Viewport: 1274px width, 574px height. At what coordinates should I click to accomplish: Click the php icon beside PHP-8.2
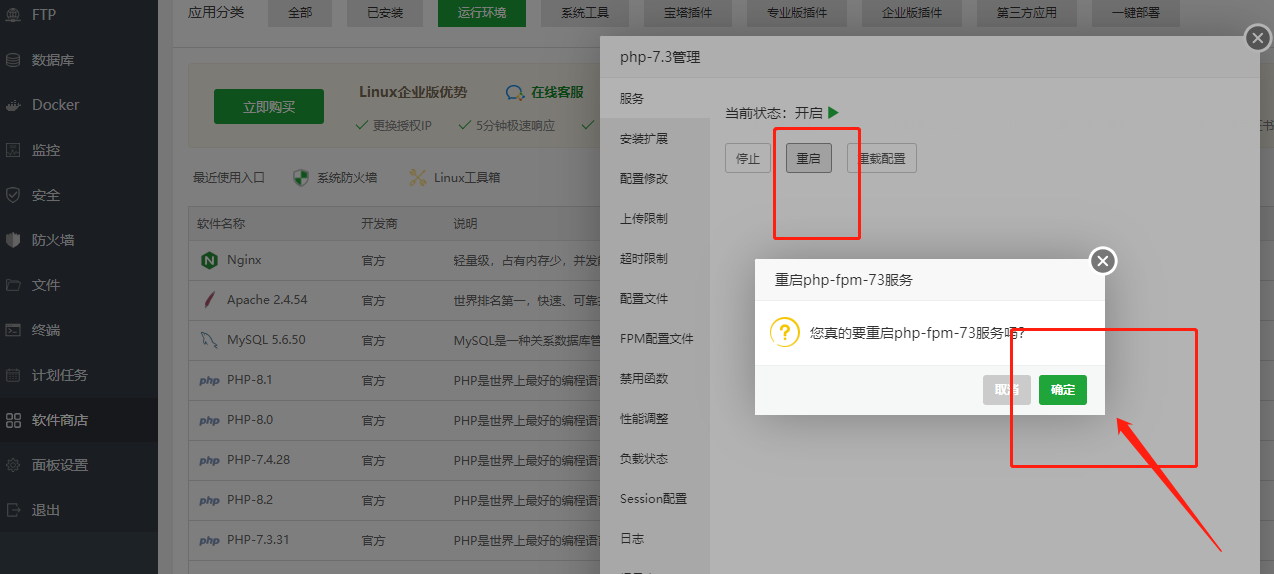[x=209, y=501]
